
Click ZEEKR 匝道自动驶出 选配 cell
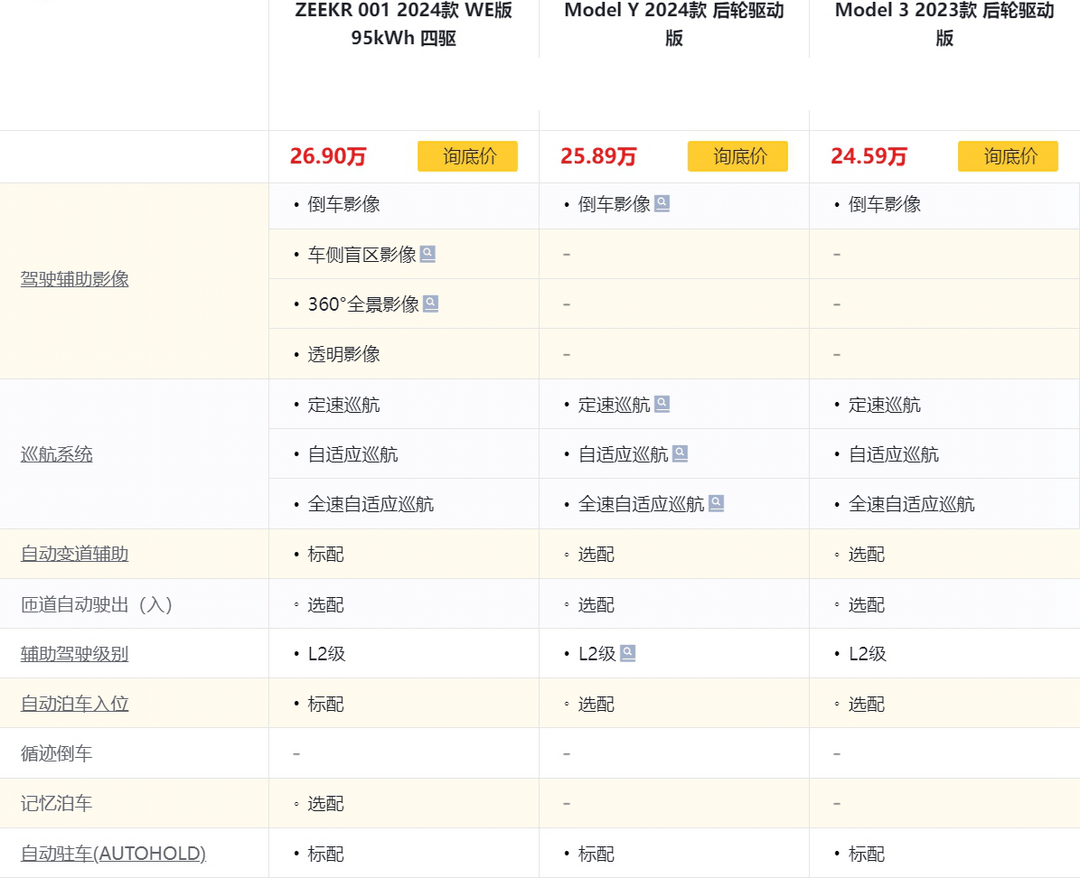pos(404,604)
